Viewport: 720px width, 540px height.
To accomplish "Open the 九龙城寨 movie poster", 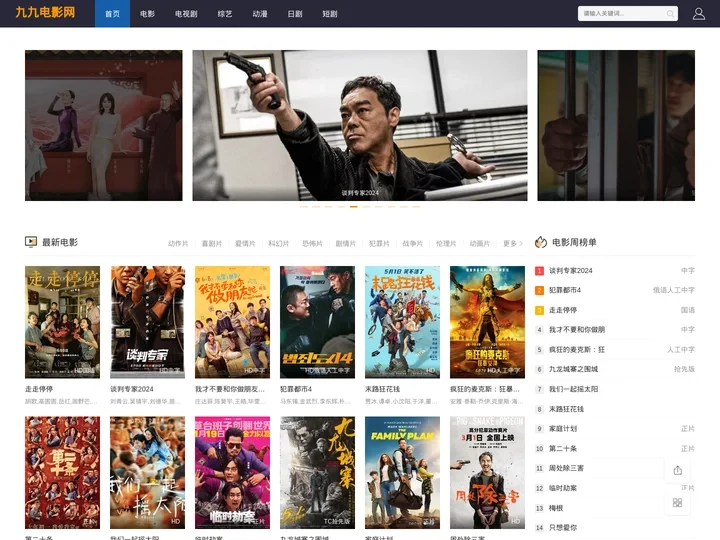I will click(317, 472).
